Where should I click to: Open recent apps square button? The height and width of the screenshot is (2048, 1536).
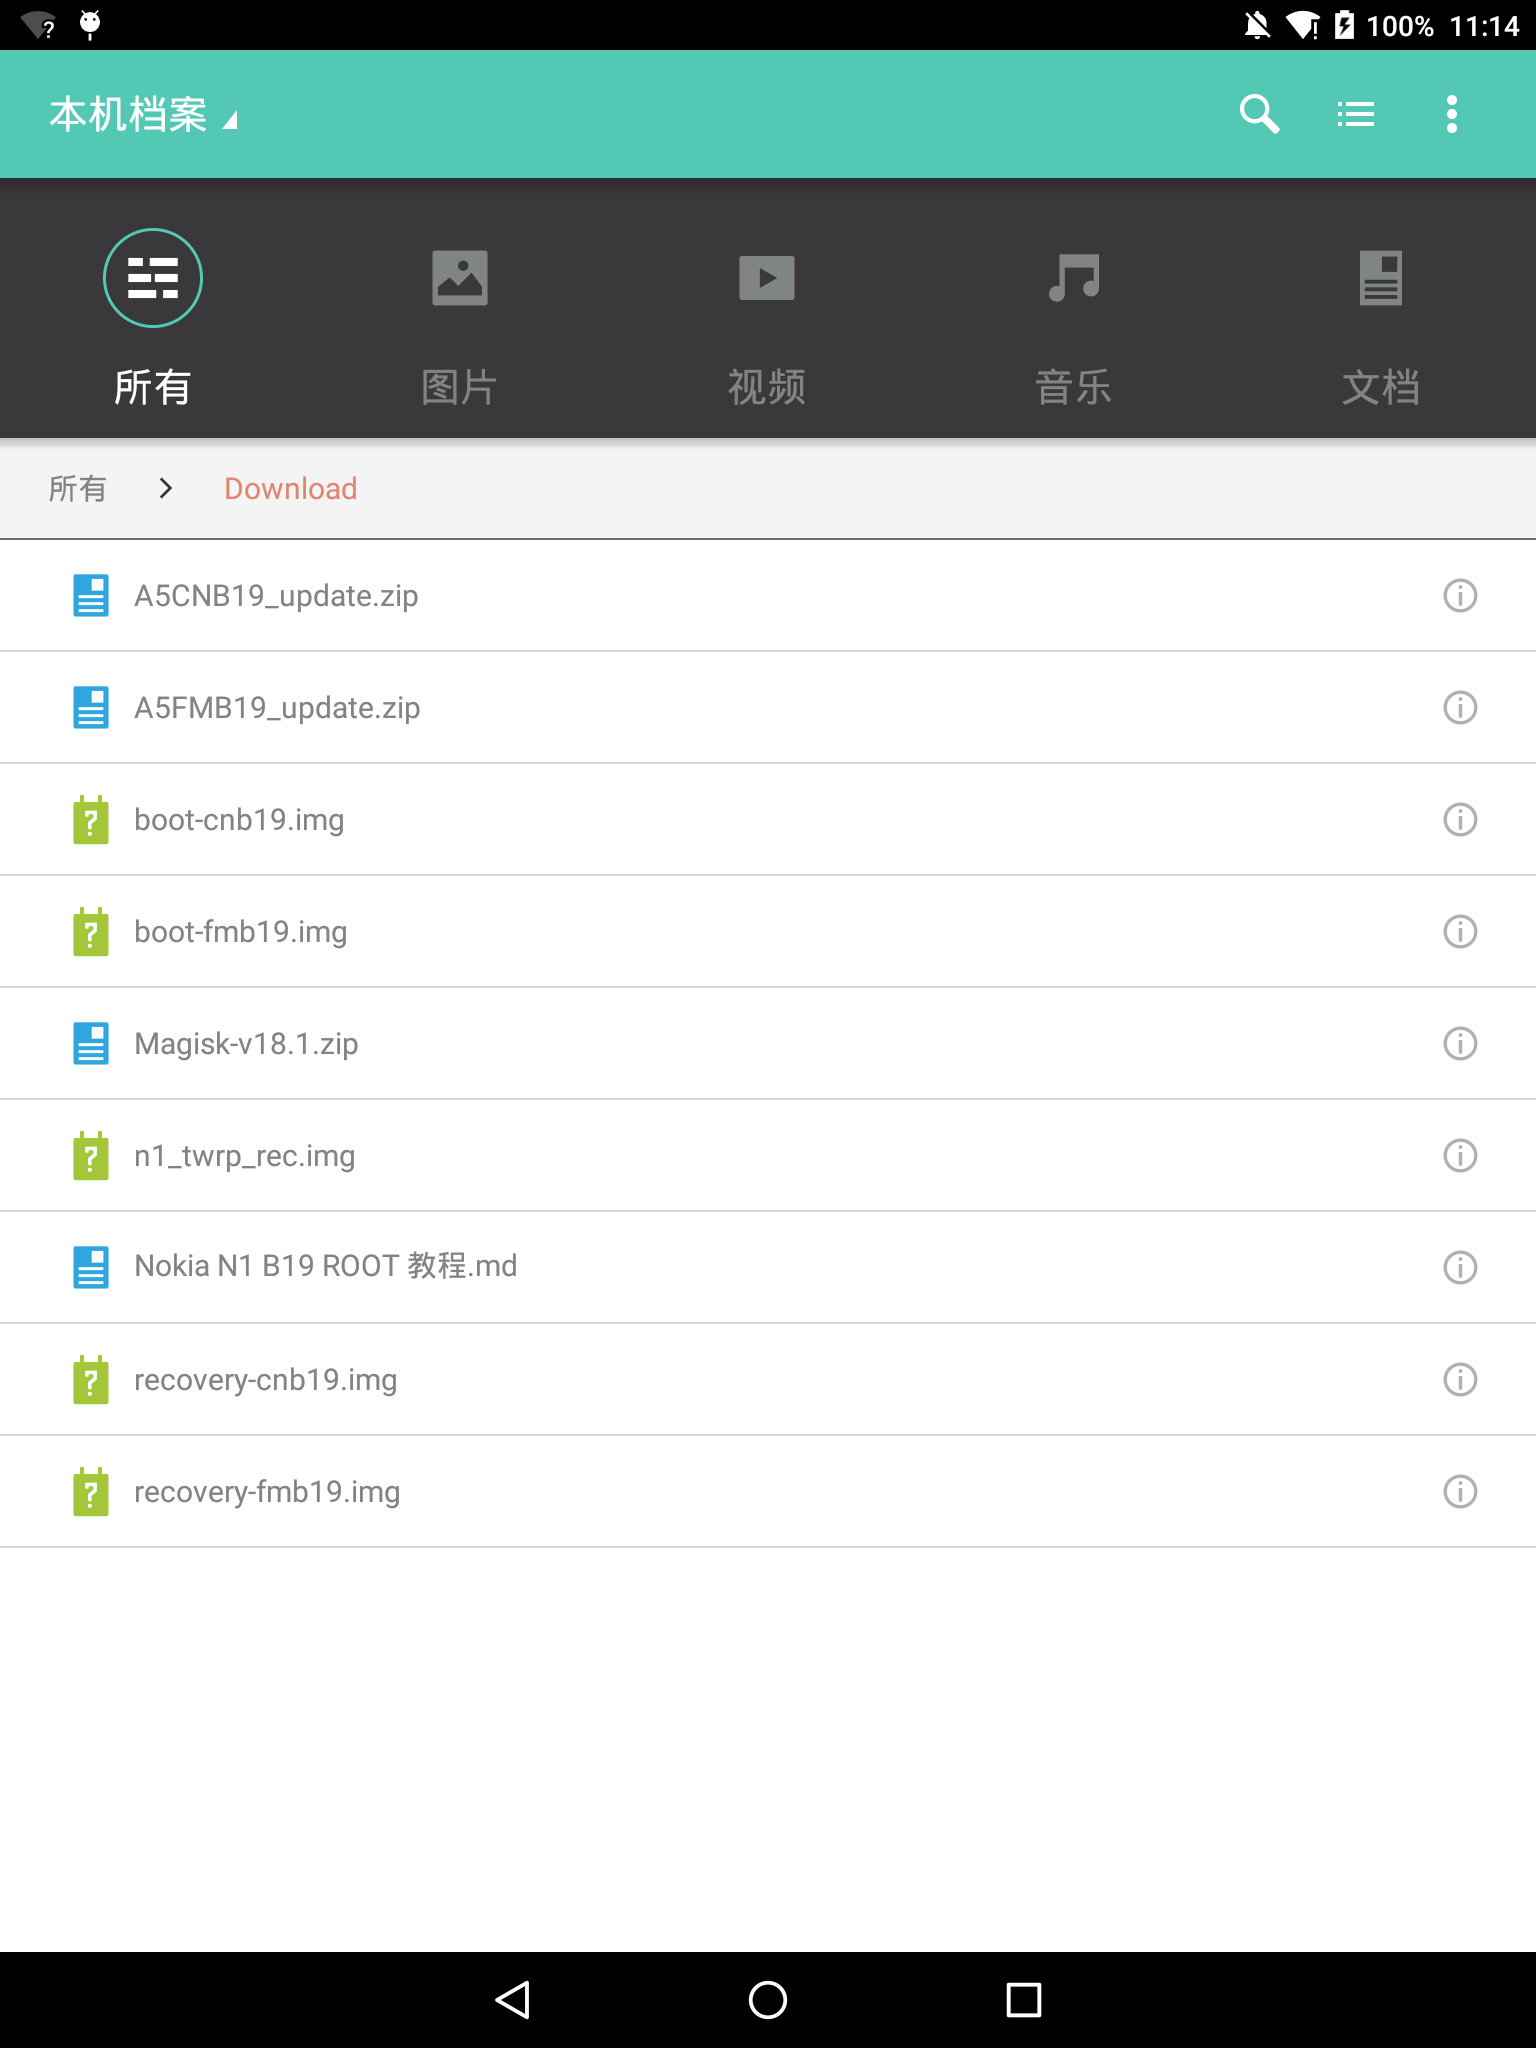point(1024,2000)
